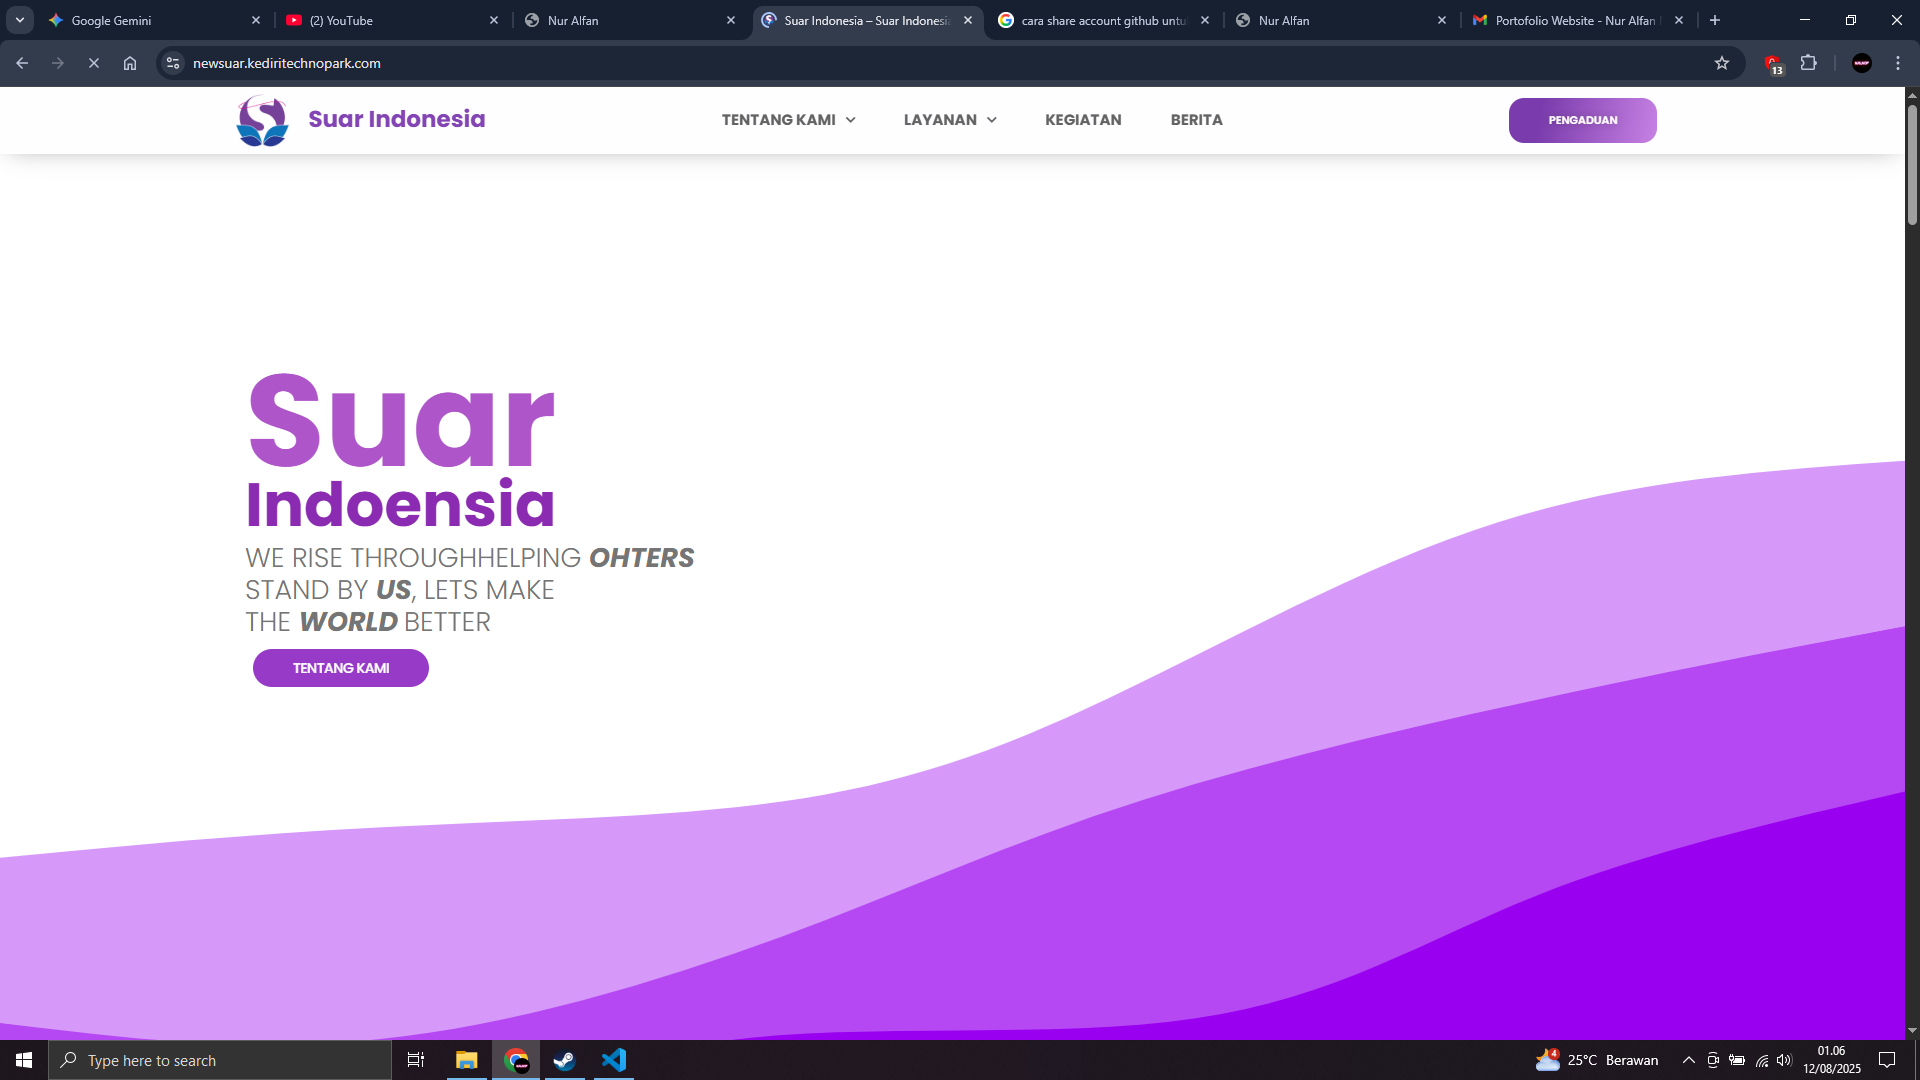This screenshot has height=1080, width=1920.
Task: Expand the LAYANAN navigation dropdown
Action: (x=949, y=120)
